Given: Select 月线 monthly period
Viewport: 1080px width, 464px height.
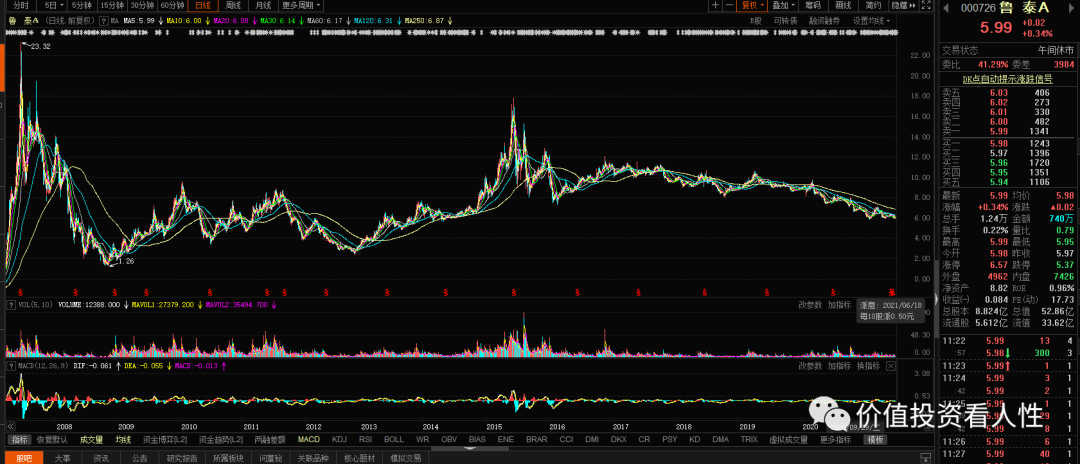Looking at the screenshot, I should [x=262, y=6].
